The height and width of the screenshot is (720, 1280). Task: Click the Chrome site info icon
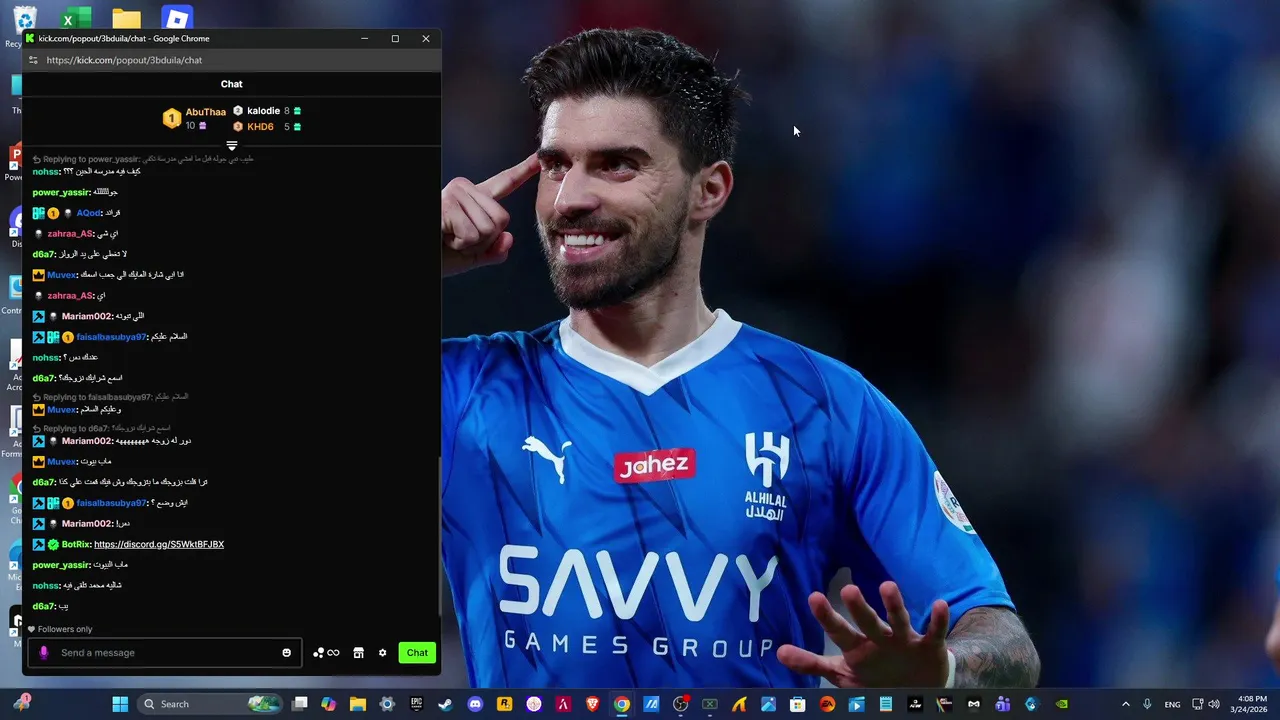point(33,60)
